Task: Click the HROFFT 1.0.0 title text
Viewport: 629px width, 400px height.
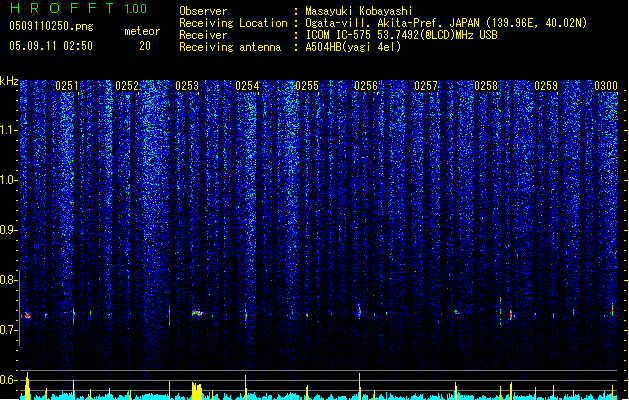Action: pyautogui.click(x=78, y=8)
